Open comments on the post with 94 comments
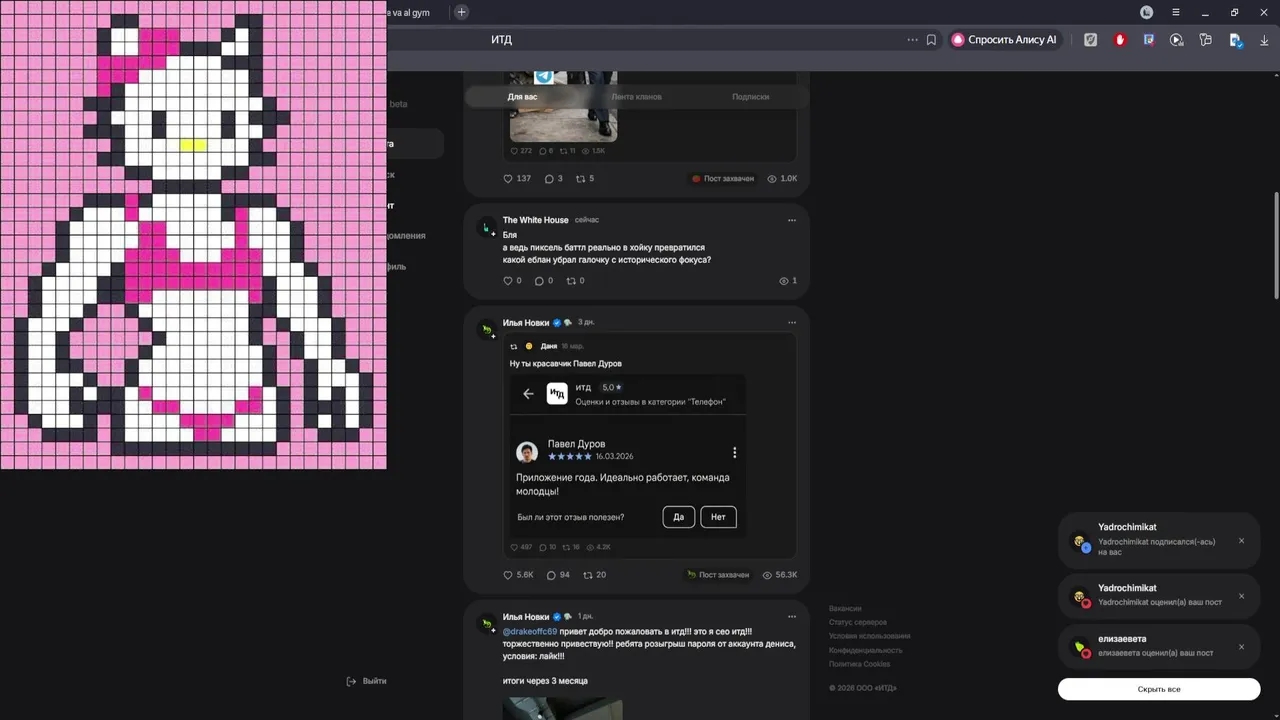This screenshot has width=1280, height=720. click(558, 575)
